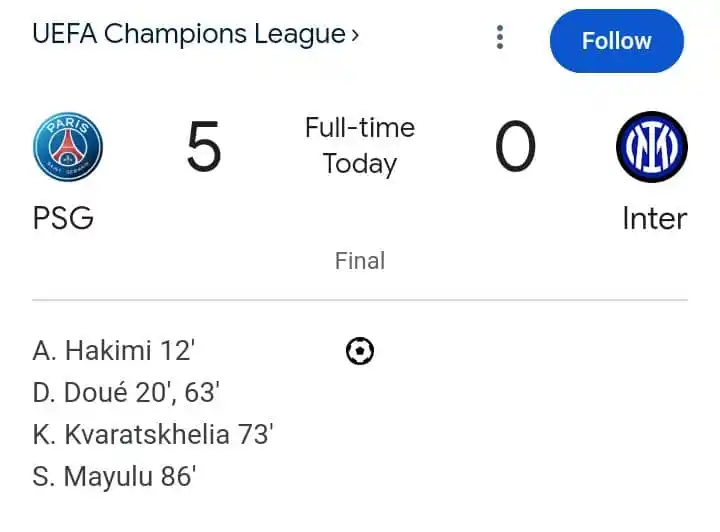Select scorer D. Doué 20', 63'
720x532 pixels.
[126, 393]
